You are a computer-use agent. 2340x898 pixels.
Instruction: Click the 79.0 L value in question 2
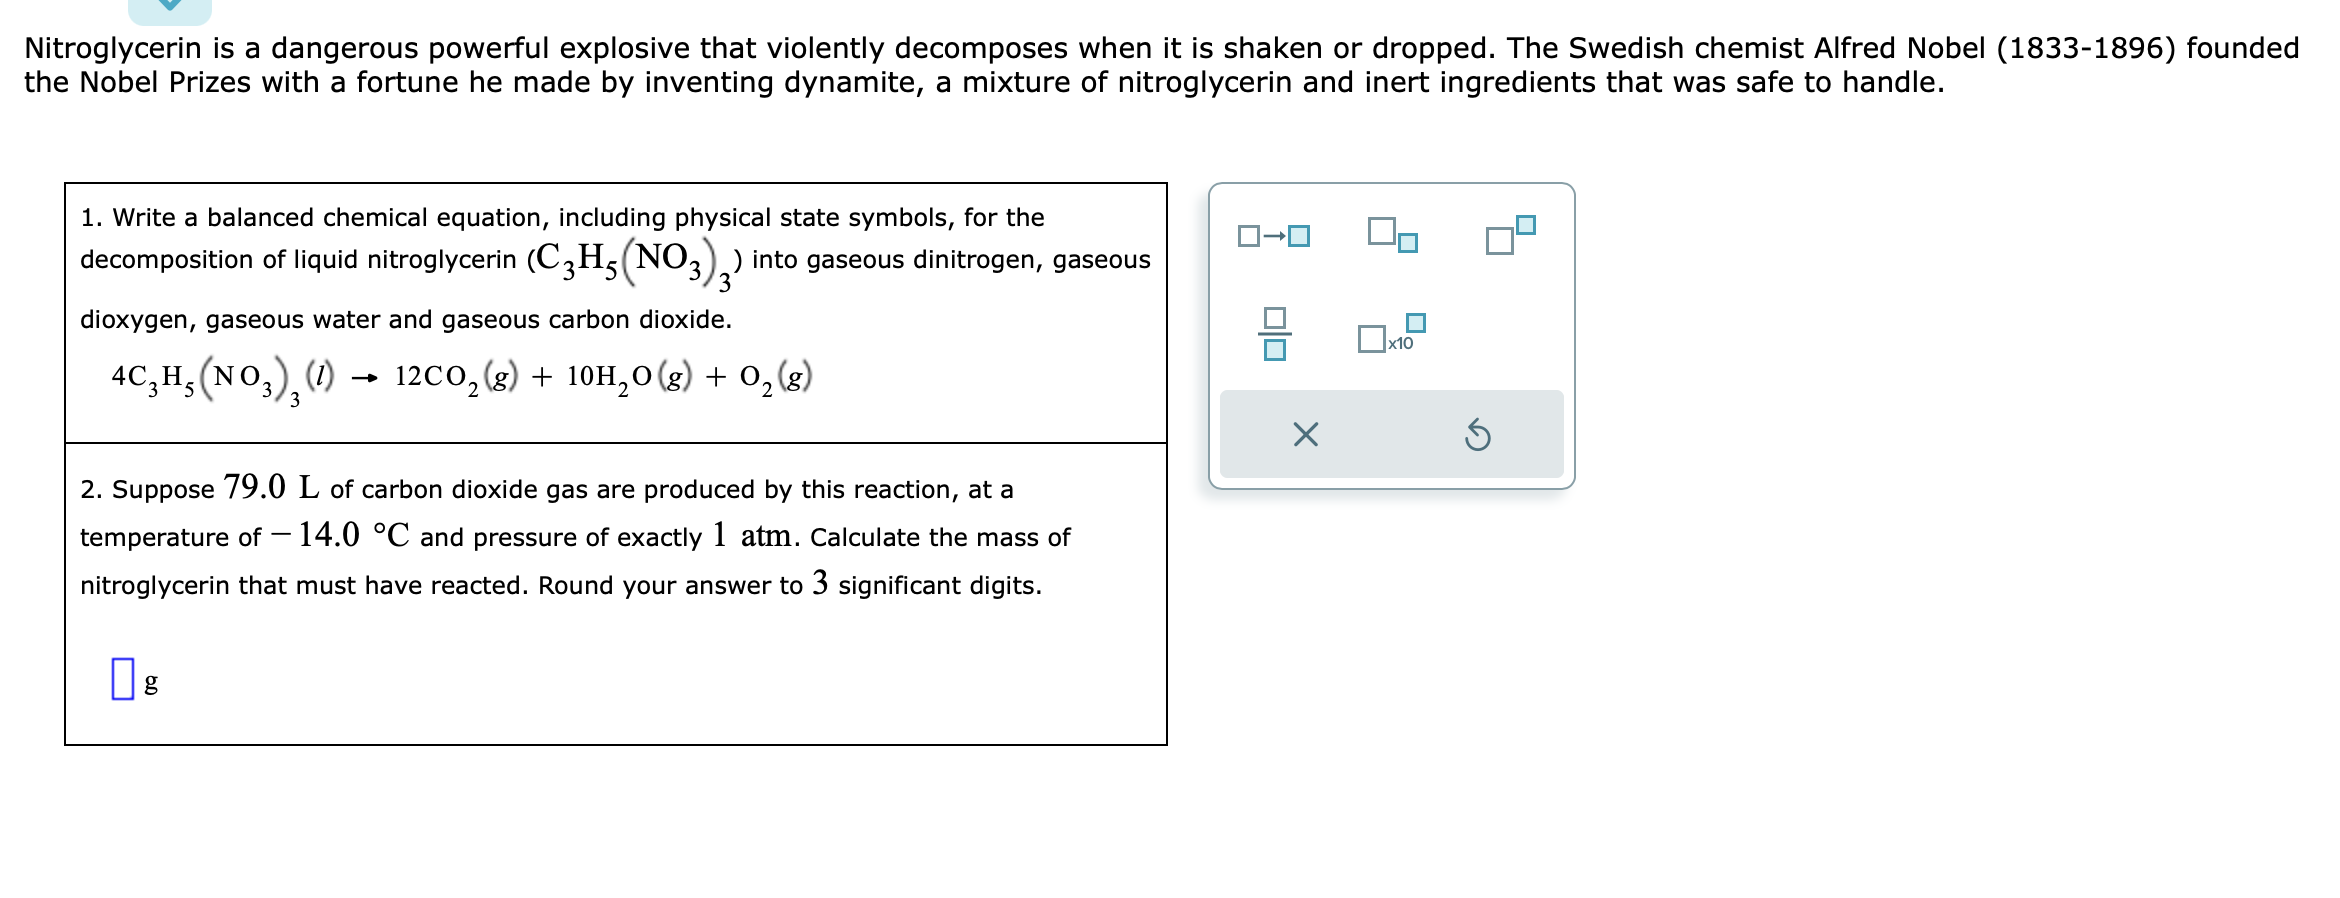[x=271, y=487]
